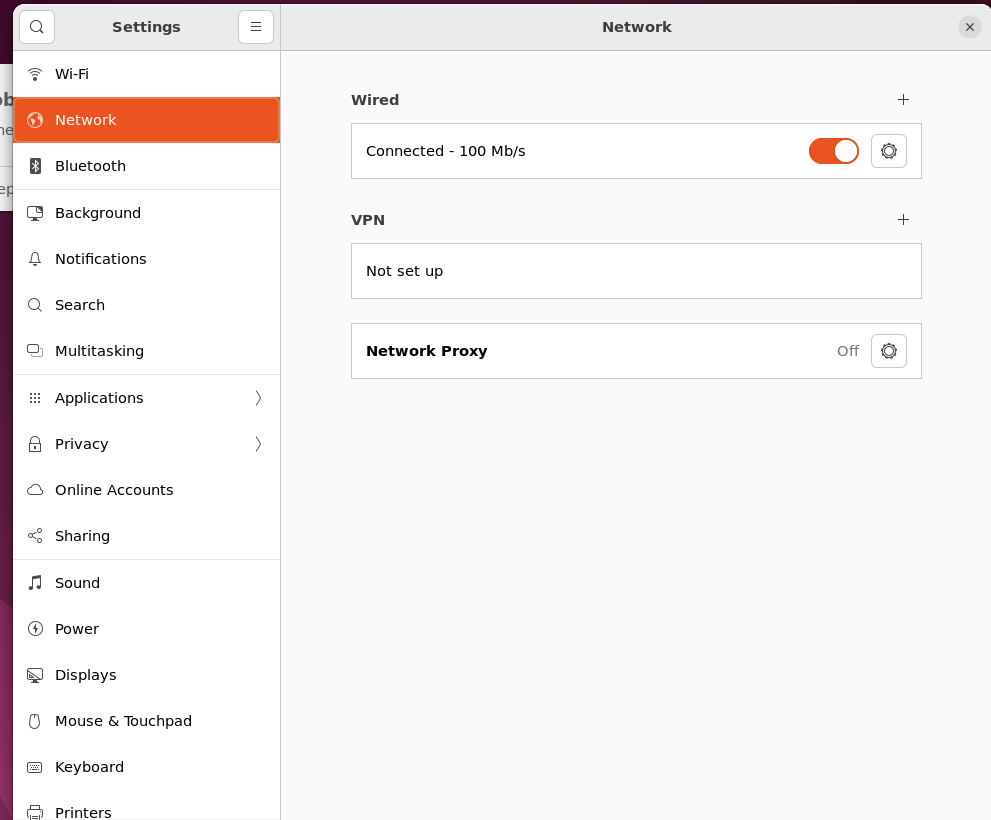The height and width of the screenshot is (820, 991).
Task: Open the Settings search button
Action: (x=37, y=27)
